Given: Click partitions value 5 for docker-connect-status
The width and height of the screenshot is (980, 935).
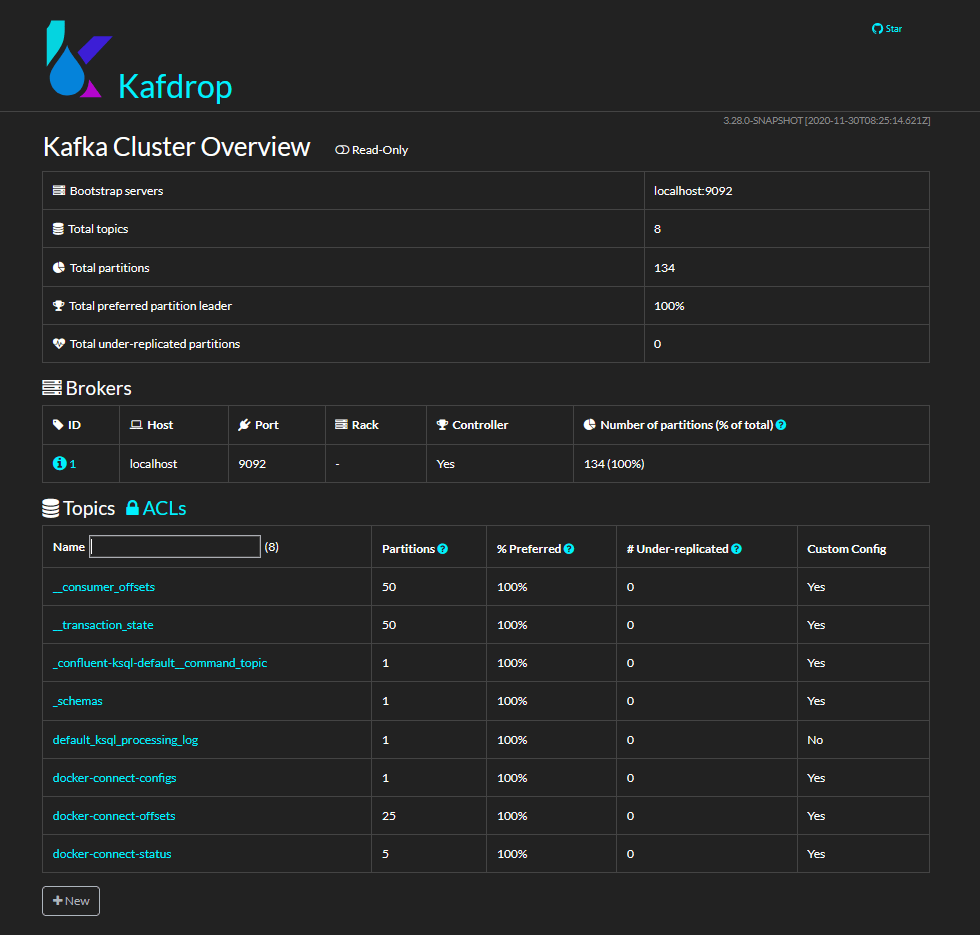Looking at the screenshot, I should coord(386,854).
